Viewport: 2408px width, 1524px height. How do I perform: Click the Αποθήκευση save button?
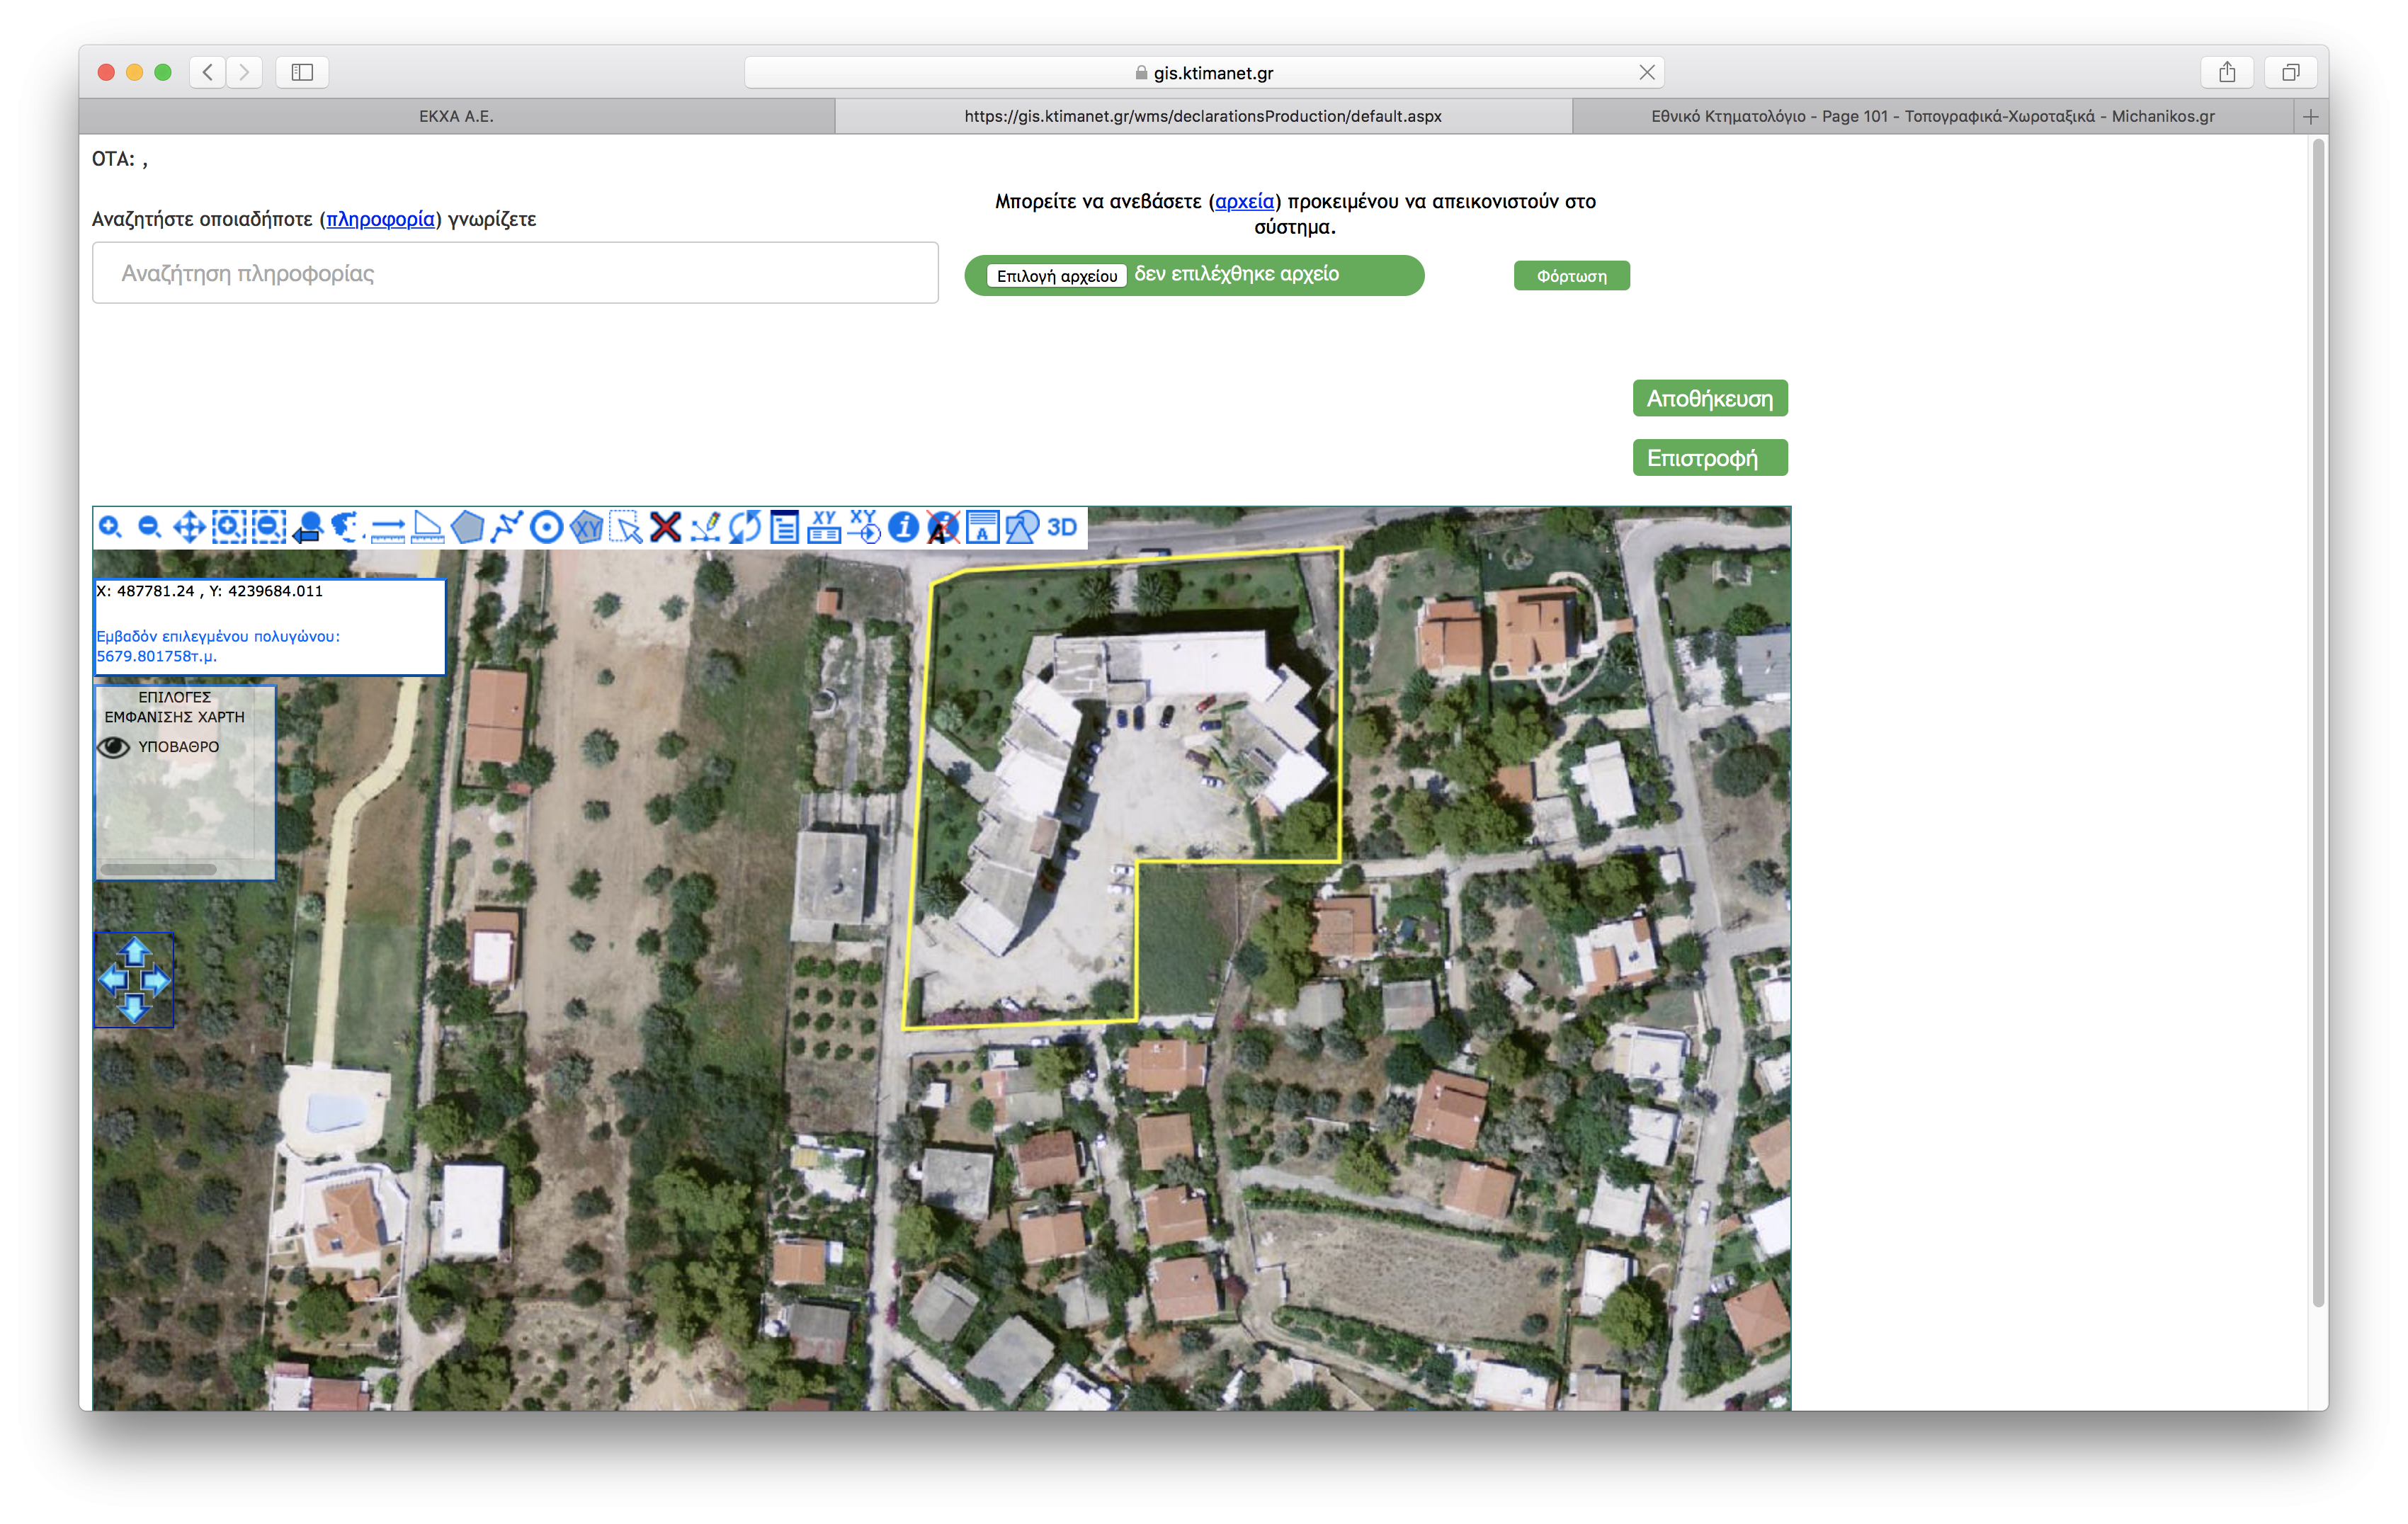pyautogui.click(x=1709, y=398)
